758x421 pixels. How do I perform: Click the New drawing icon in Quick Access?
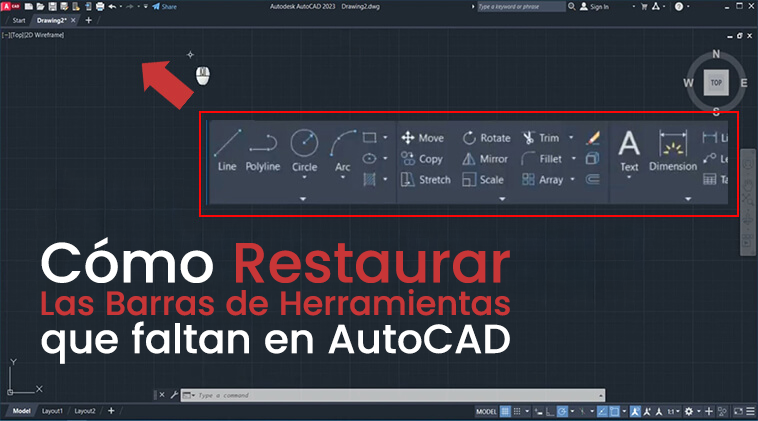click(x=29, y=6)
